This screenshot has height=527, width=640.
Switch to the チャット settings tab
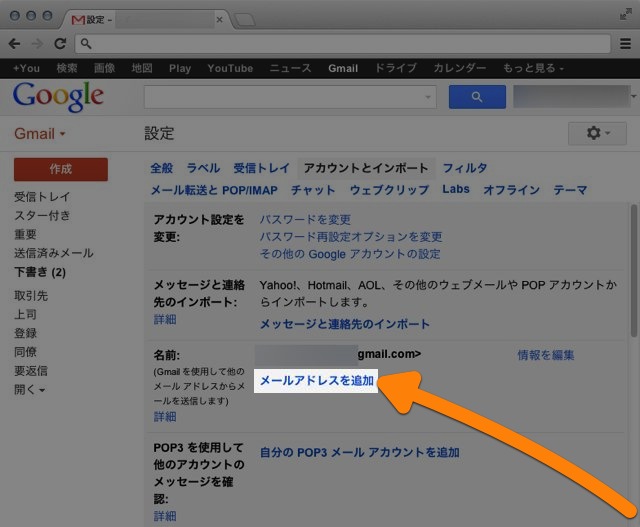pyautogui.click(x=313, y=190)
